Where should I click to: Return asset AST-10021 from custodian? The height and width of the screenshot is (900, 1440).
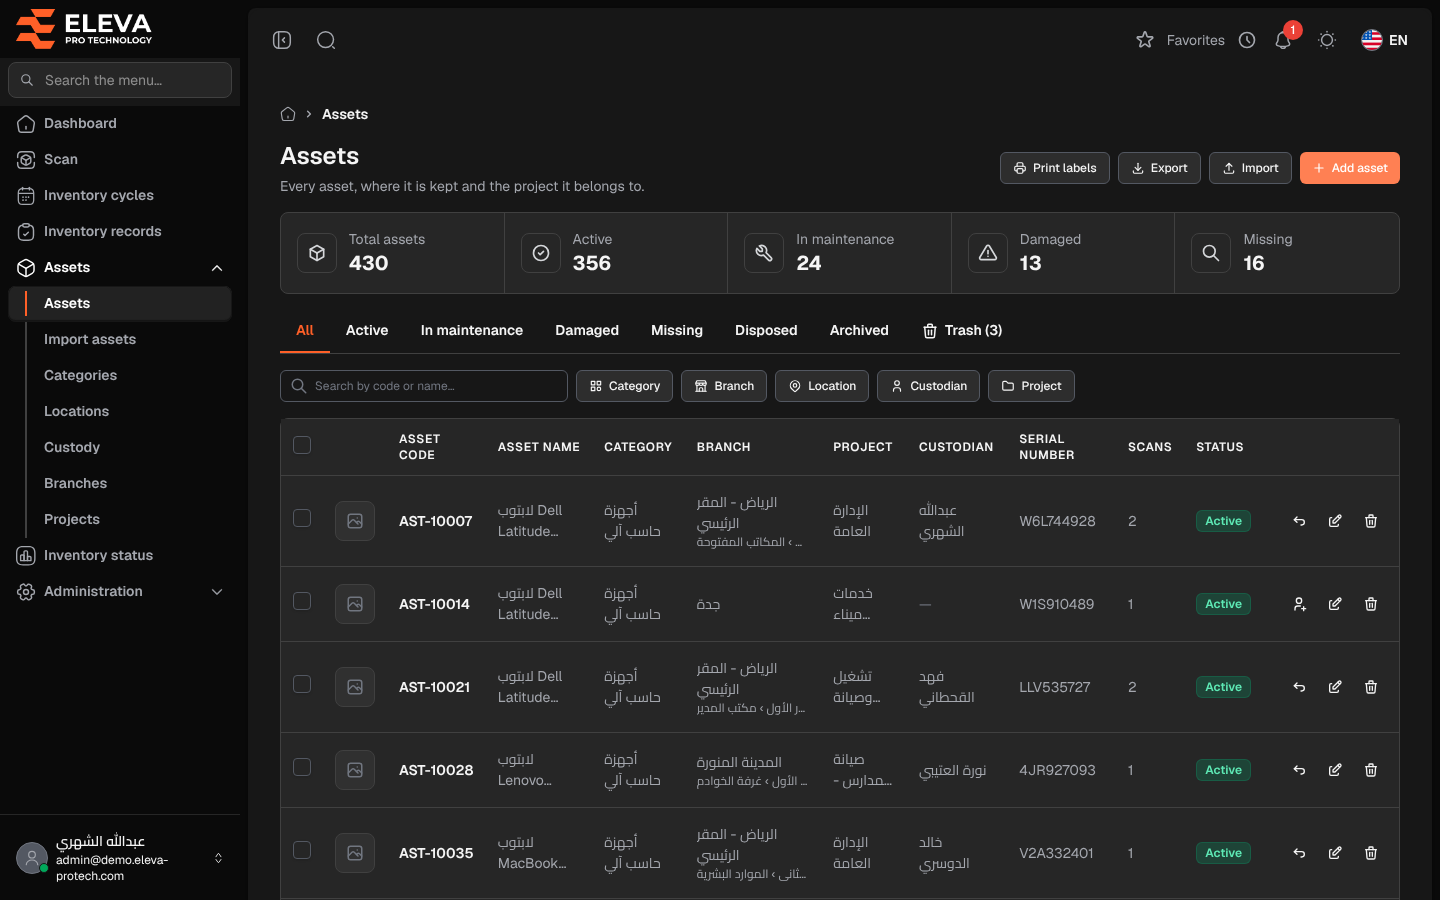click(x=1299, y=687)
